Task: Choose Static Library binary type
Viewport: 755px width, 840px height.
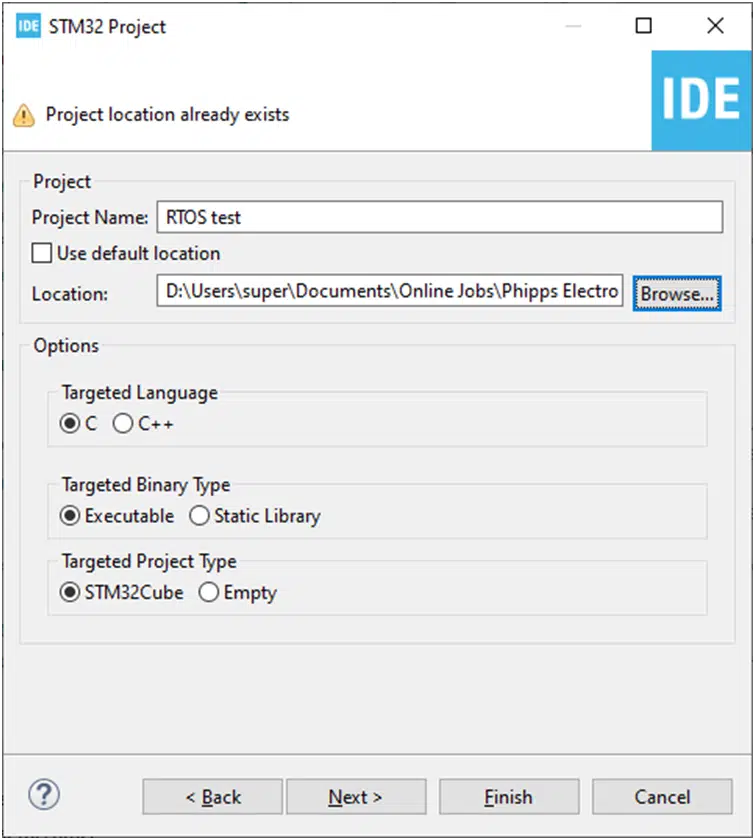Action: tap(199, 516)
